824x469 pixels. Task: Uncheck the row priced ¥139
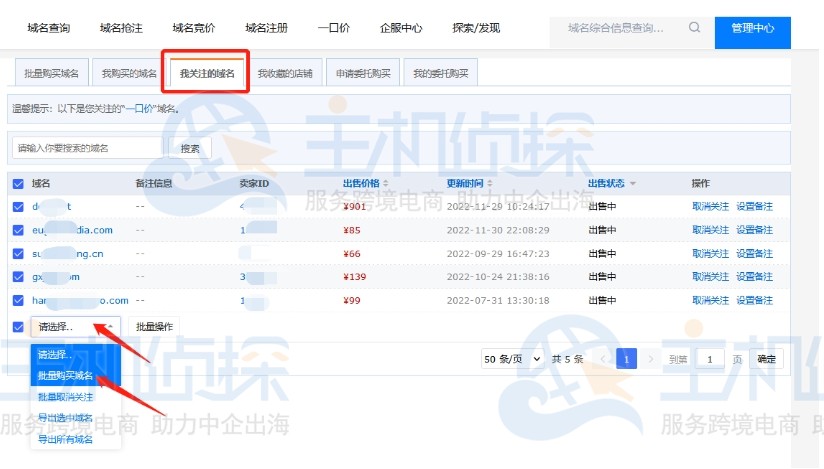(18, 277)
